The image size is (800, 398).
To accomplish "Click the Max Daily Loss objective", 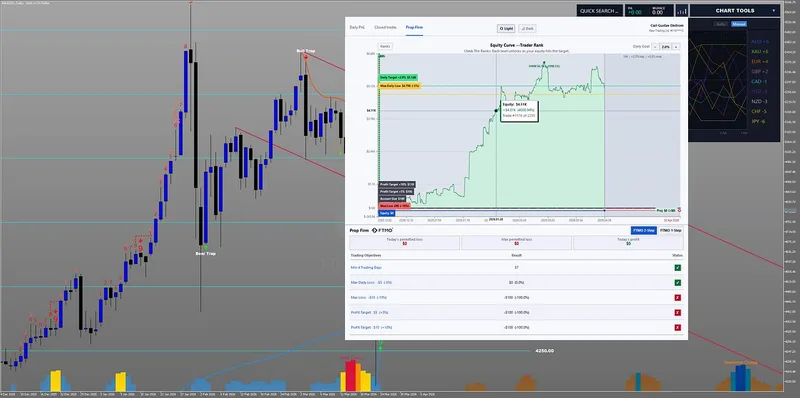I will pos(371,283).
